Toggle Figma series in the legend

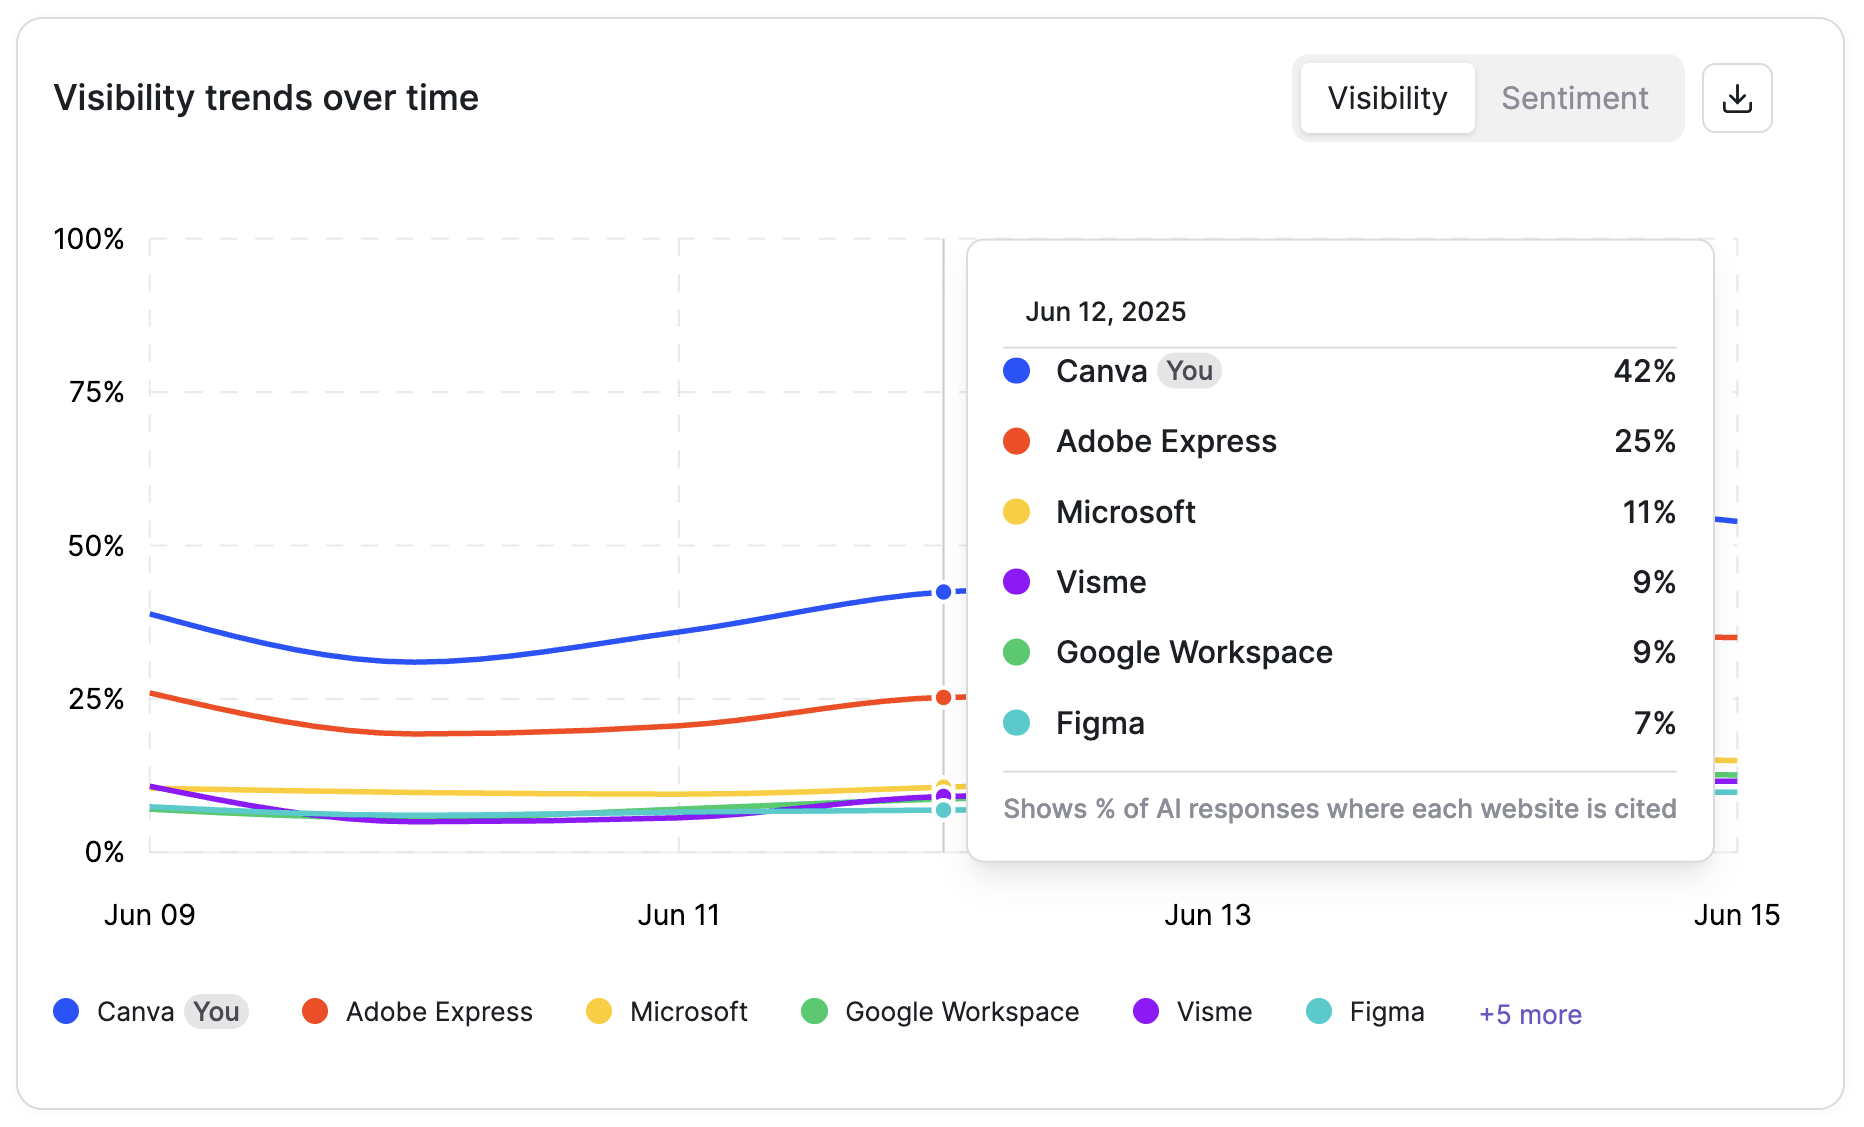pos(1365,1012)
